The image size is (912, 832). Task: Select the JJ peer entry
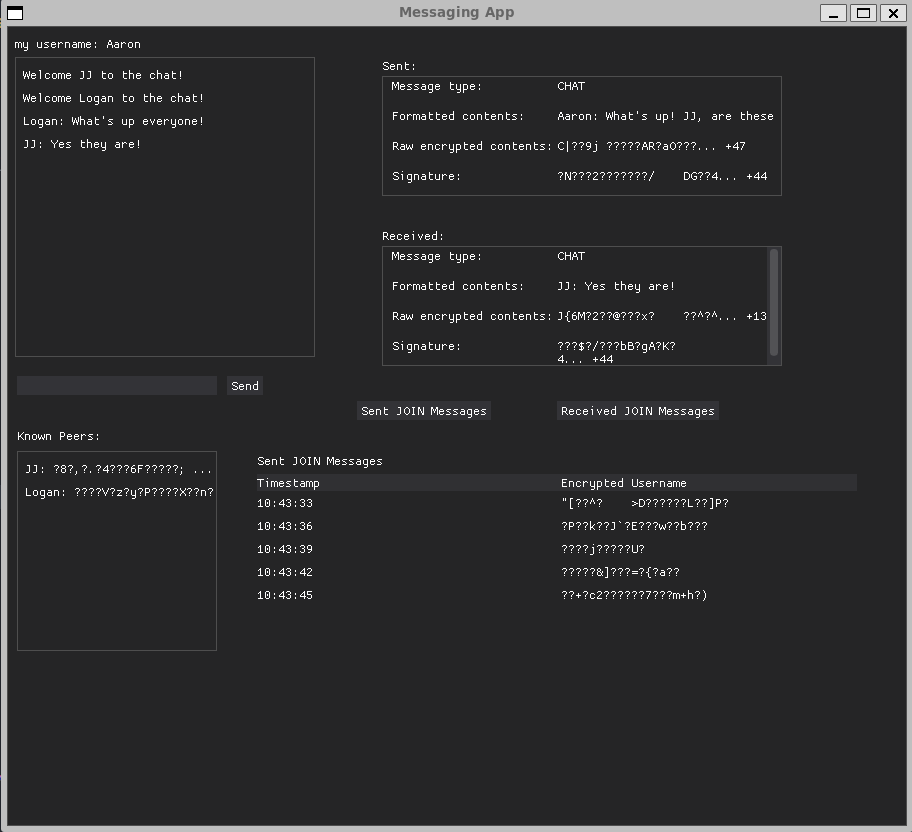118,469
